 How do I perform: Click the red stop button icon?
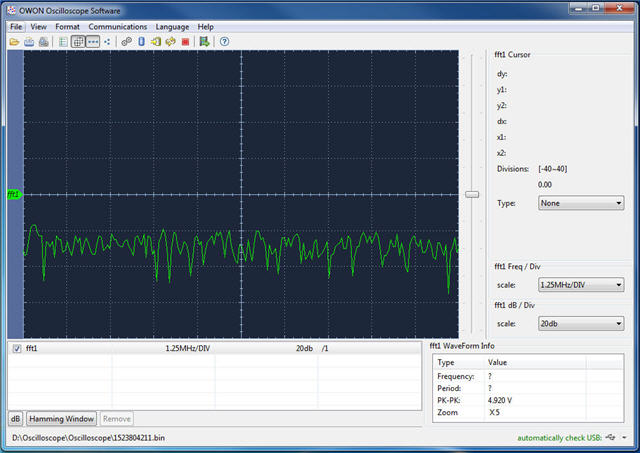coord(185,42)
